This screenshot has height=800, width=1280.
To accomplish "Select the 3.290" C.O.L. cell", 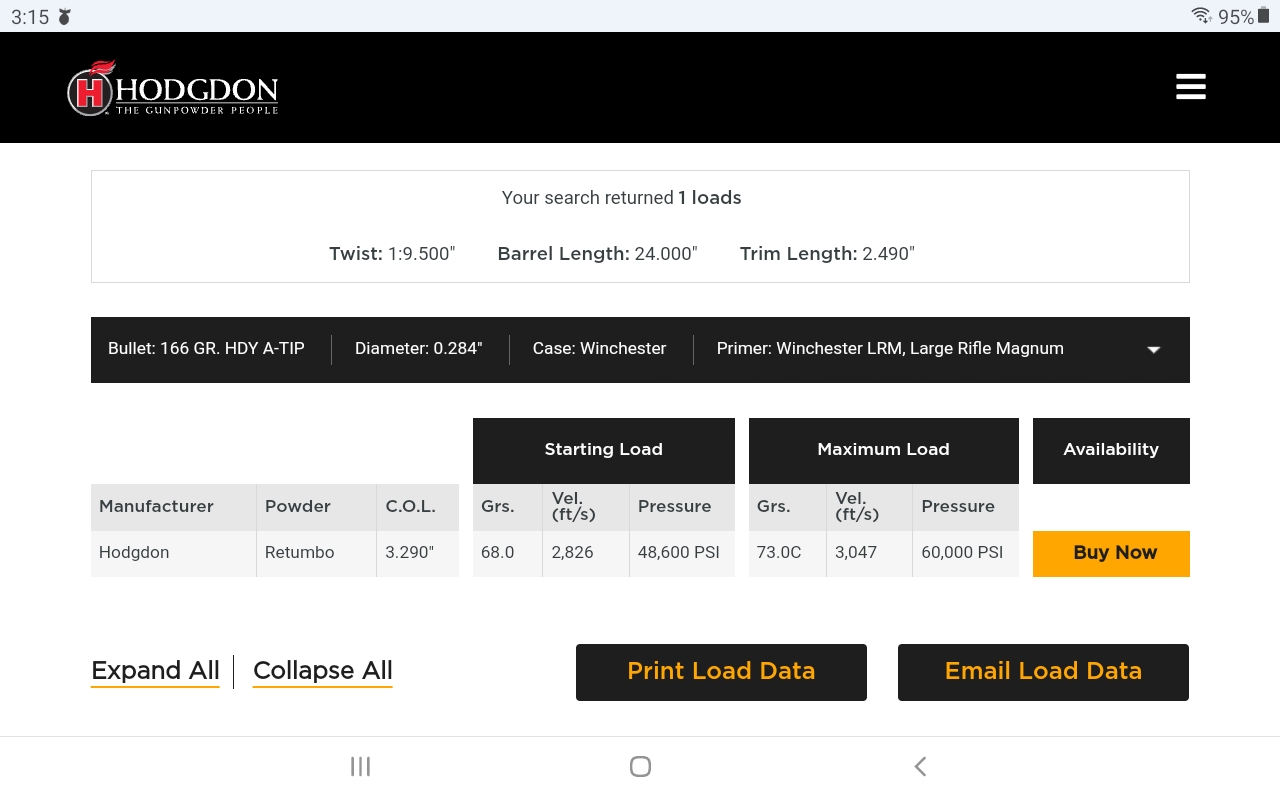I will [x=418, y=553].
